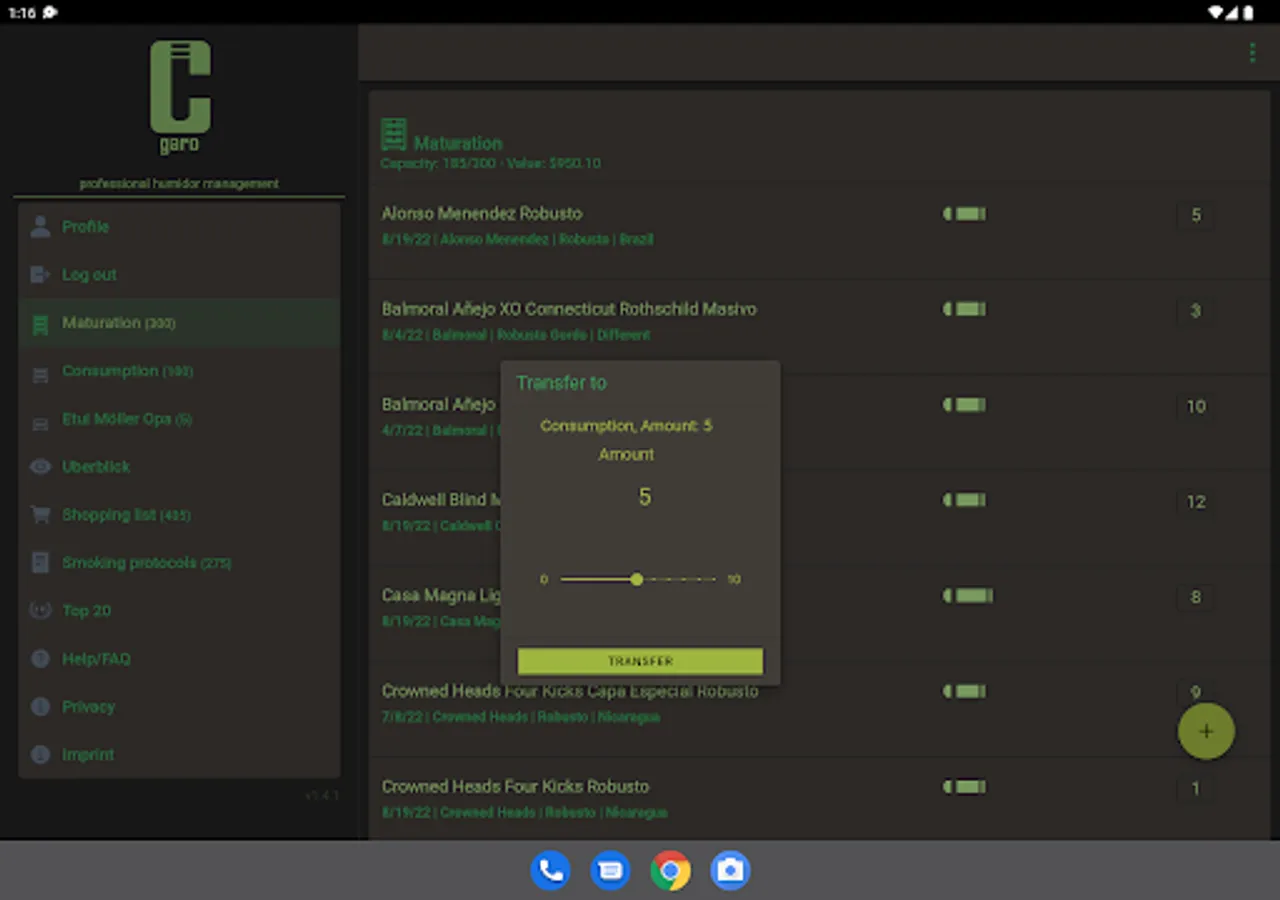Click 'Consumption, Amount: 5' text in dialog
Screen dimensions: 1280x900
(x=626, y=426)
